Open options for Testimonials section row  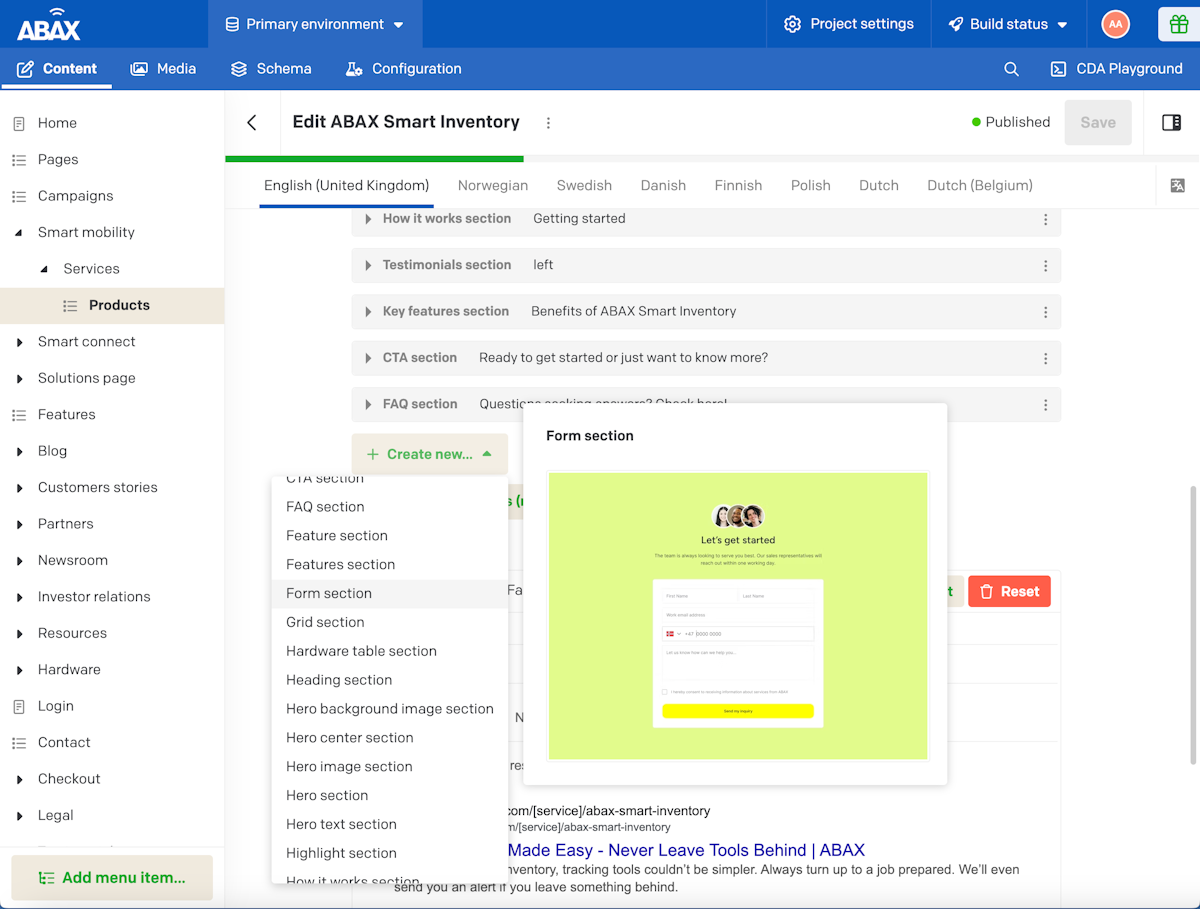click(1045, 265)
